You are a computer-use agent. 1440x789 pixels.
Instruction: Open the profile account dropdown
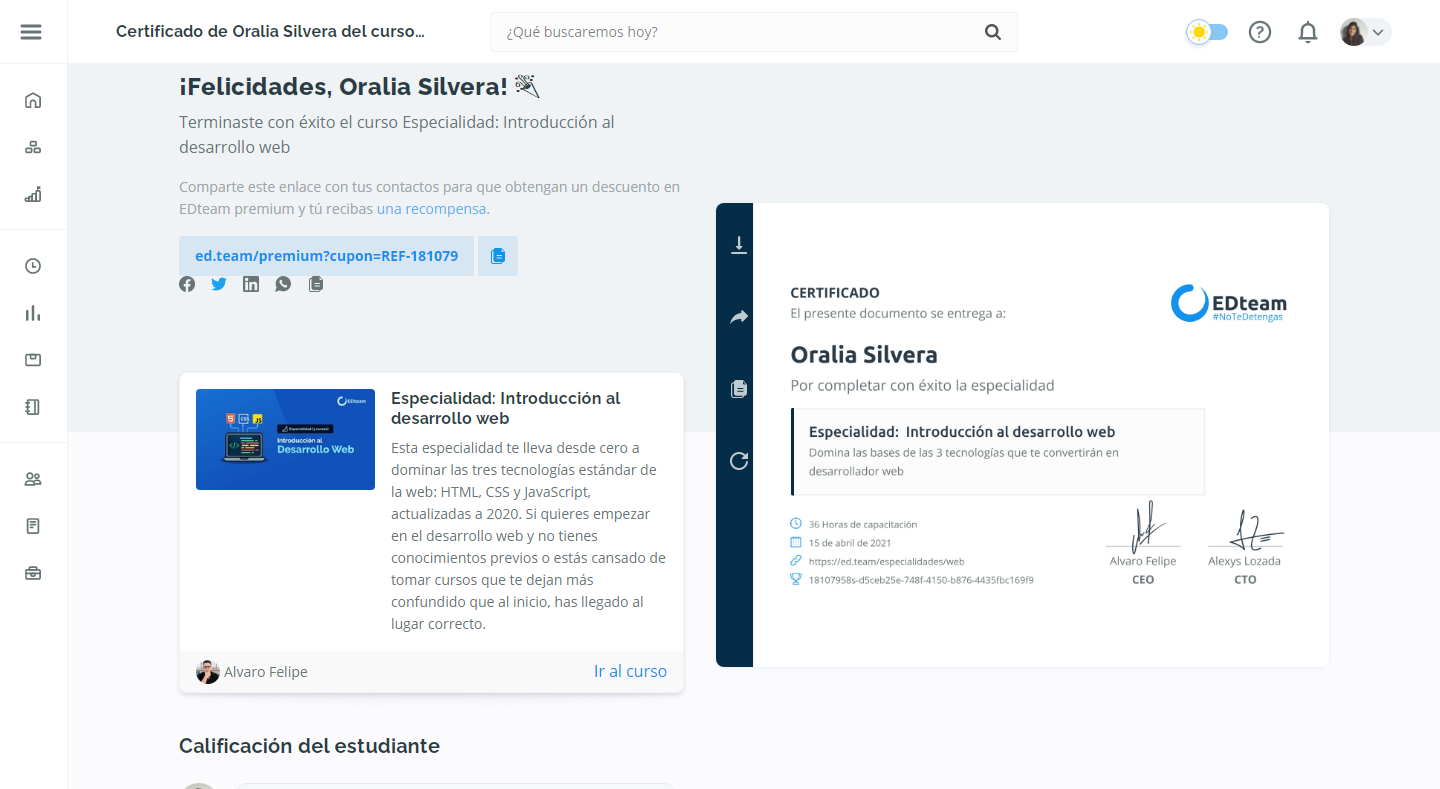[1364, 32]
